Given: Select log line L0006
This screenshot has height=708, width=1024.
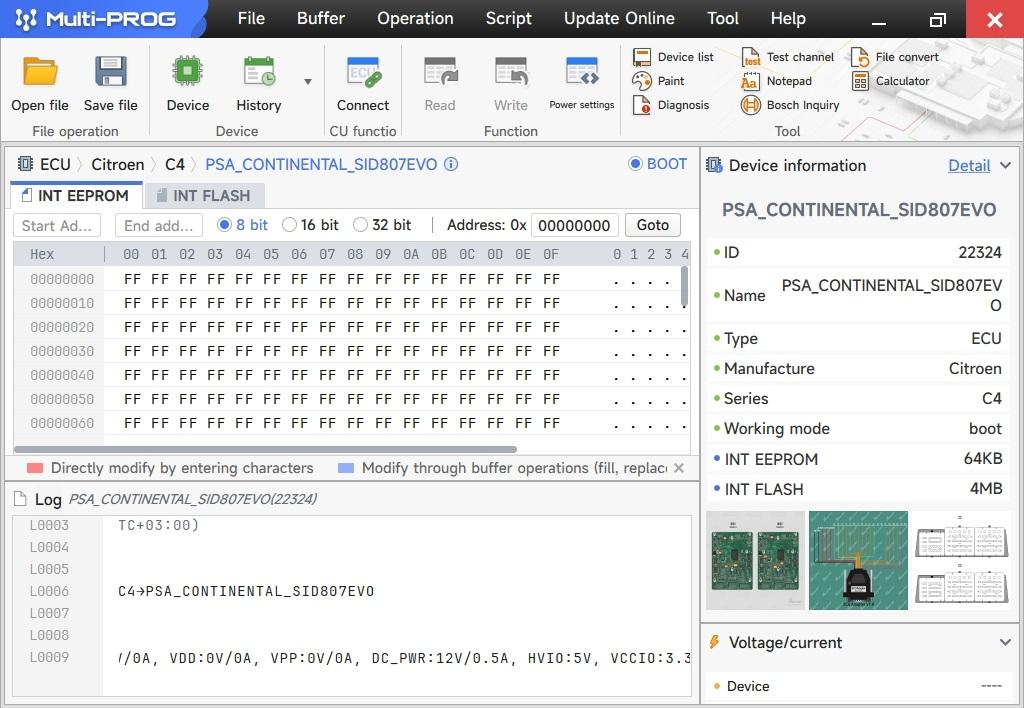Looking at the screenshot, I should click(49, 591).
